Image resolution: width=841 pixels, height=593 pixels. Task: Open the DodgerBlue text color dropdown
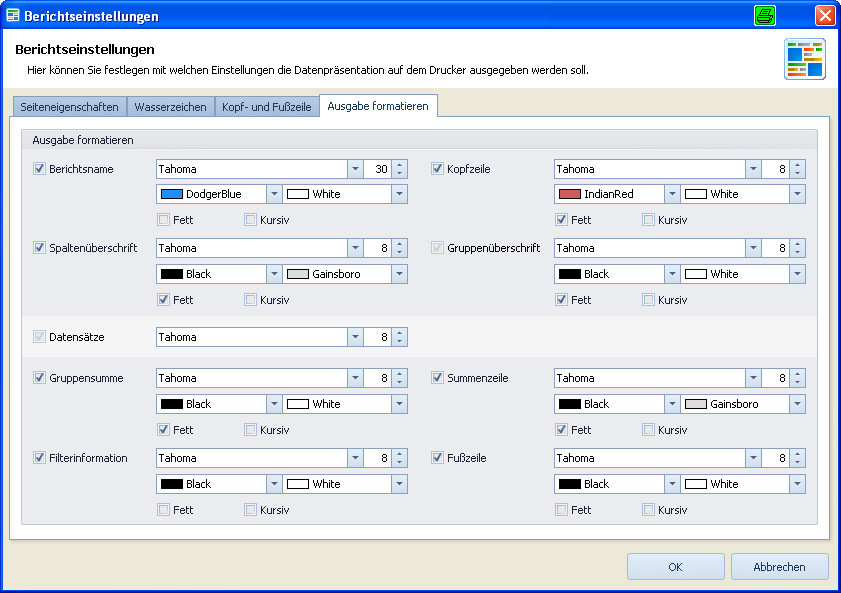(274, 194)
